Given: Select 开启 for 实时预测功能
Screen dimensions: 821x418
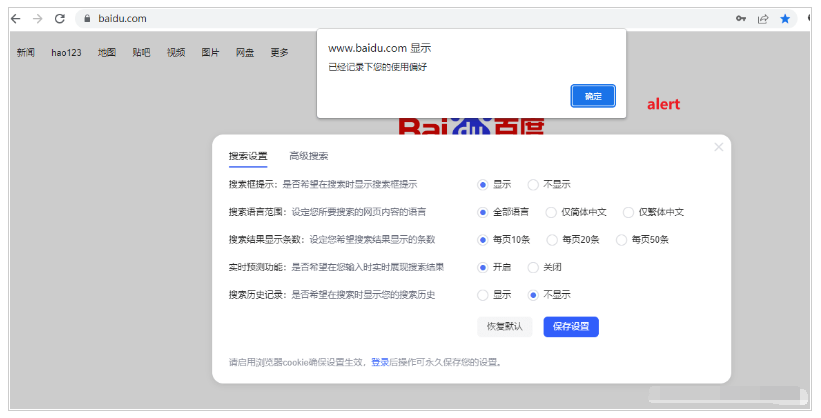Looking at the screenshot, I should click(x=483, y=268).
